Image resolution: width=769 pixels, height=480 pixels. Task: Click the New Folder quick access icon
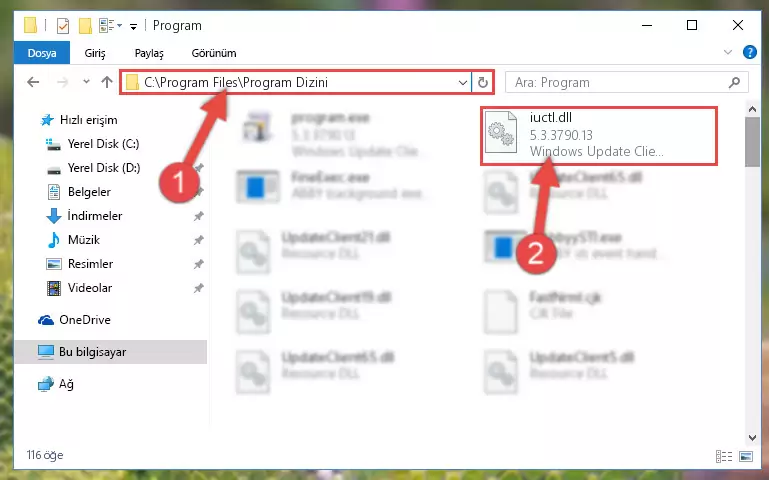[85, 25]
